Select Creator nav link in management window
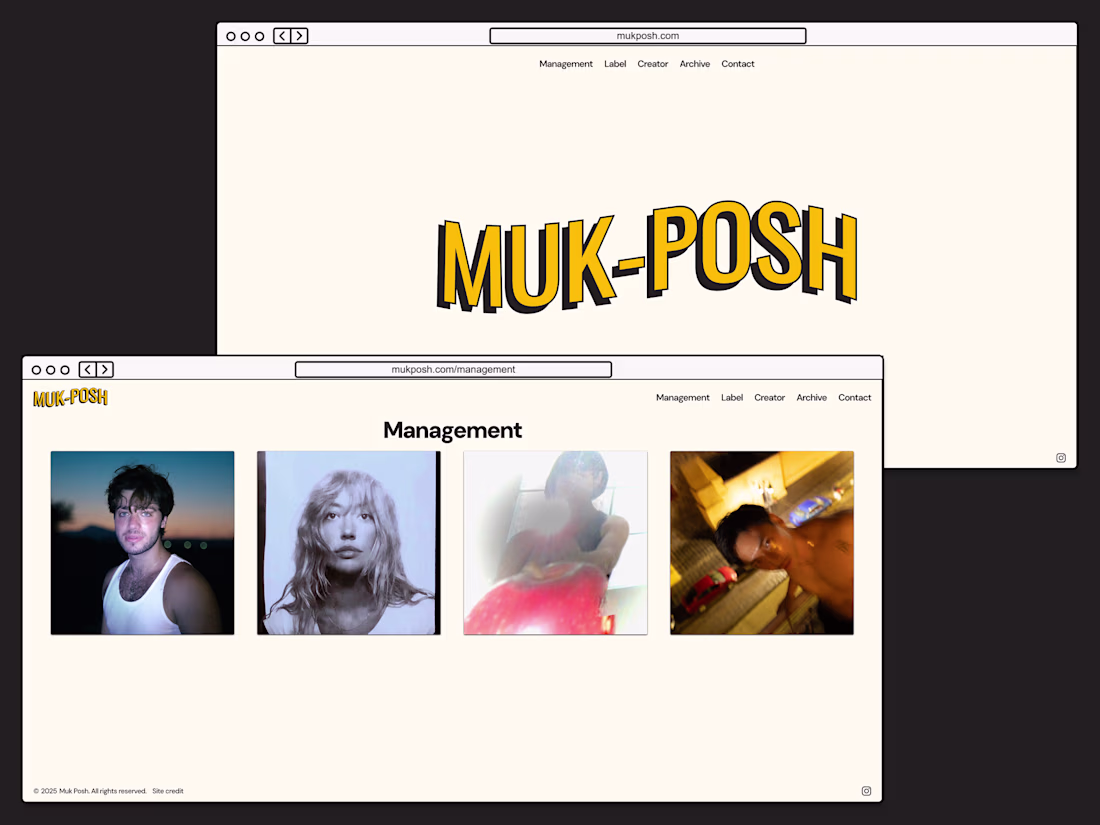This screenshot has width=1100, height=825. click(x=770, y=398)
